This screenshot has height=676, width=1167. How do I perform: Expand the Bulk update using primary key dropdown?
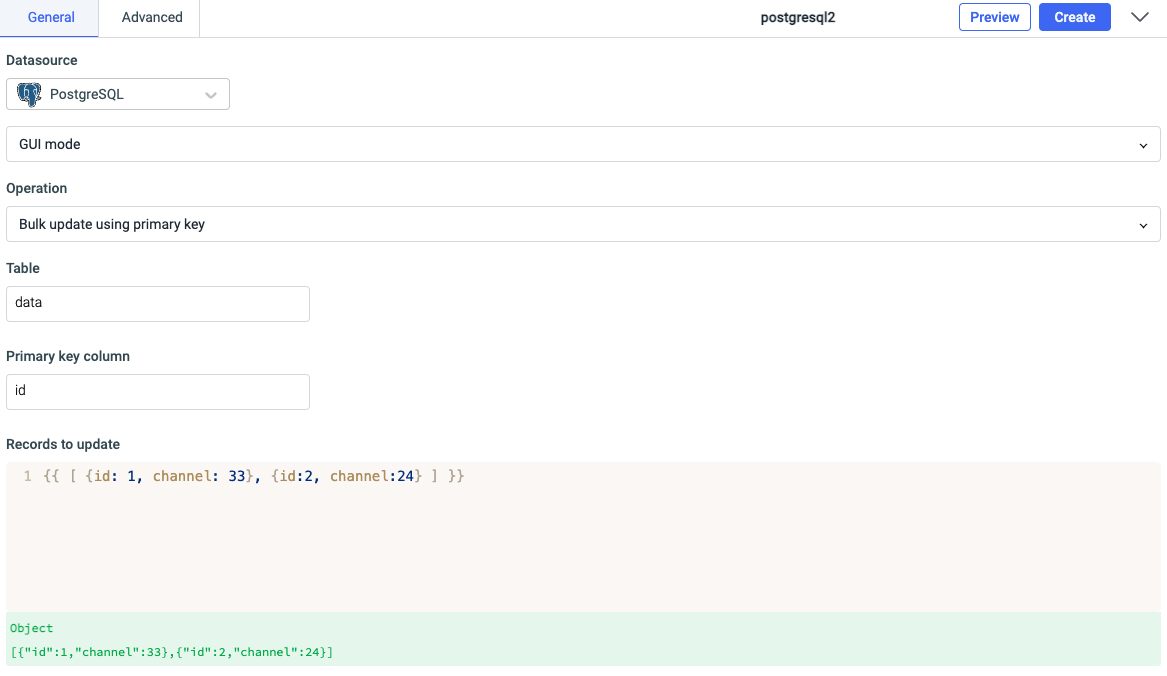tap(582, 224)
